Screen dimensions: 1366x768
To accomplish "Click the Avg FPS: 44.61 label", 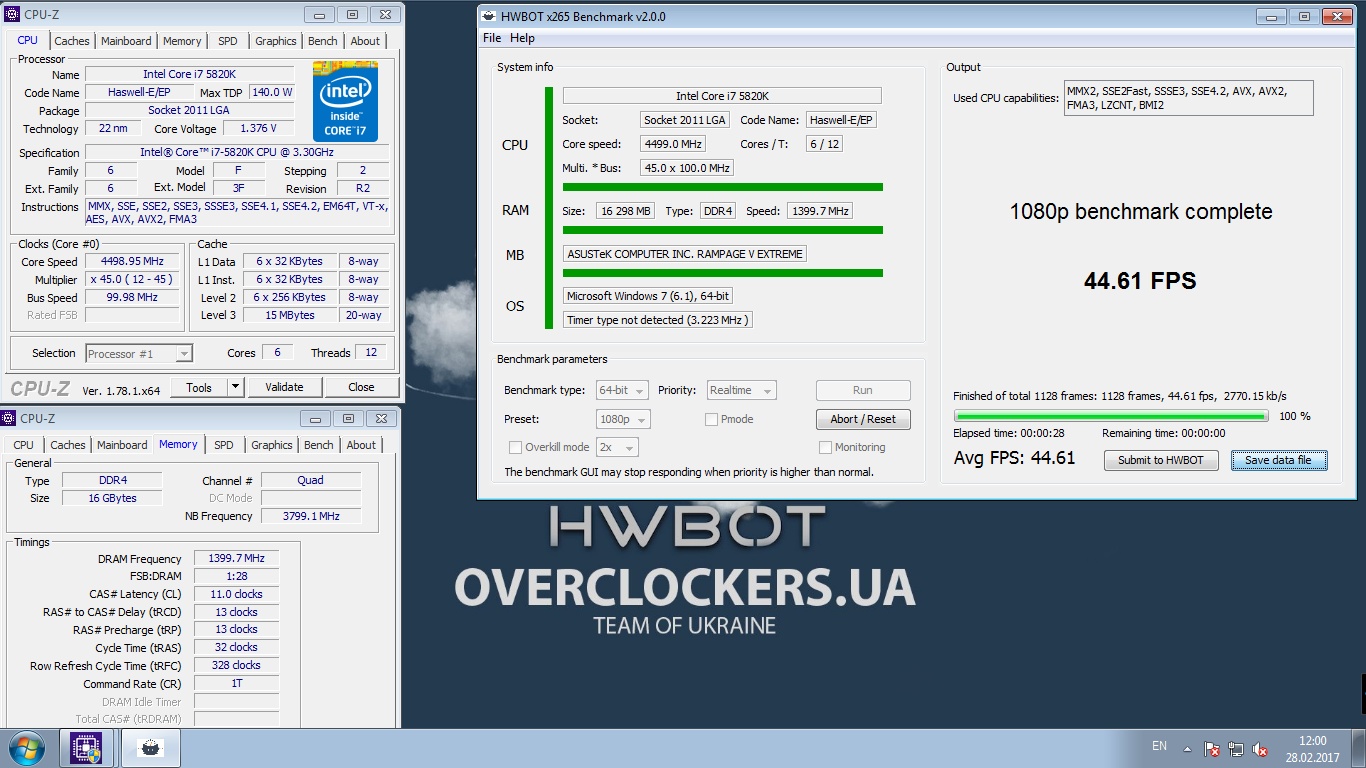I will (1014, 458).
